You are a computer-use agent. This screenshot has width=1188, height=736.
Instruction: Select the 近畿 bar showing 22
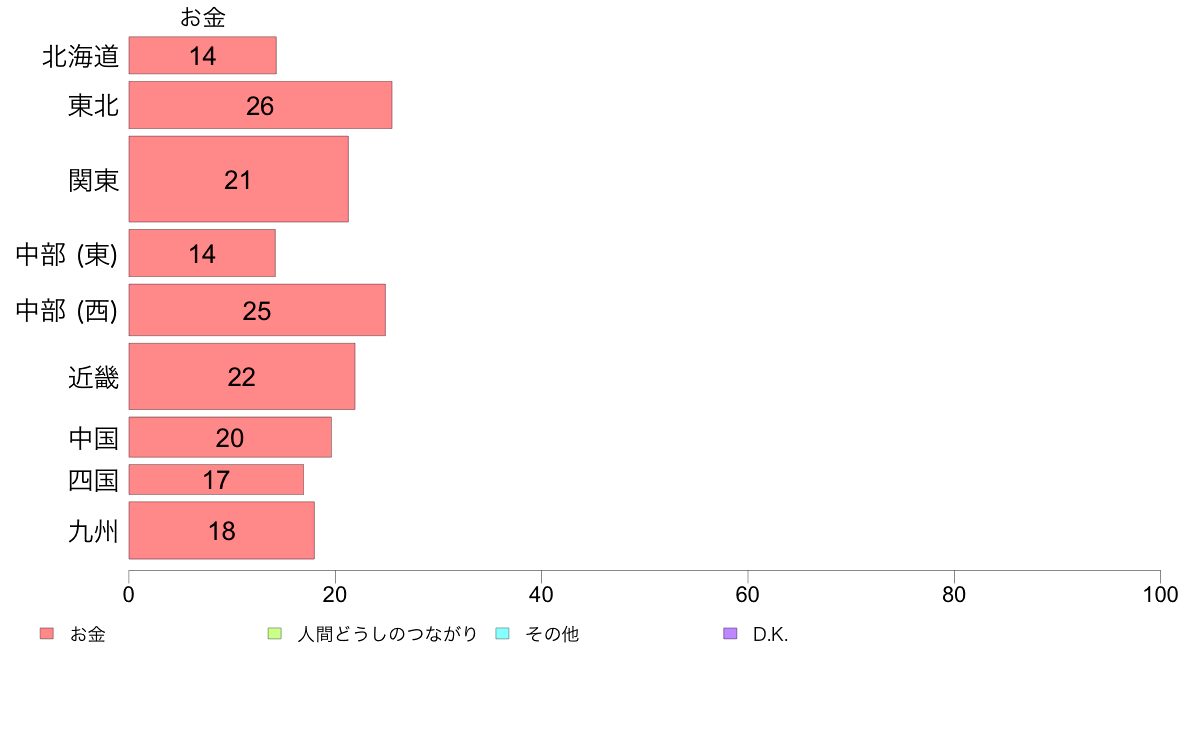coord(242,377)
